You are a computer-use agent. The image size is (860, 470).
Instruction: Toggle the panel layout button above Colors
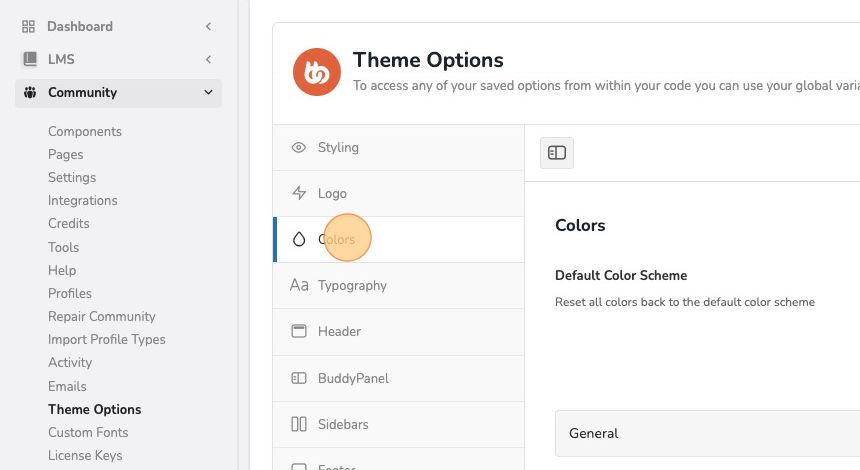(557, 152)
